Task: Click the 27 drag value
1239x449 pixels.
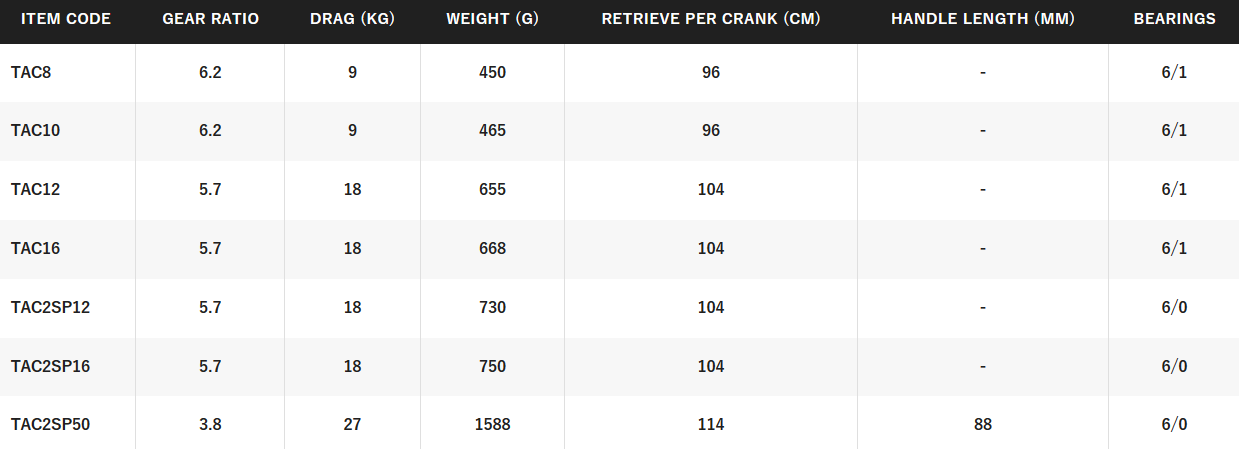Action: point(352,425)
